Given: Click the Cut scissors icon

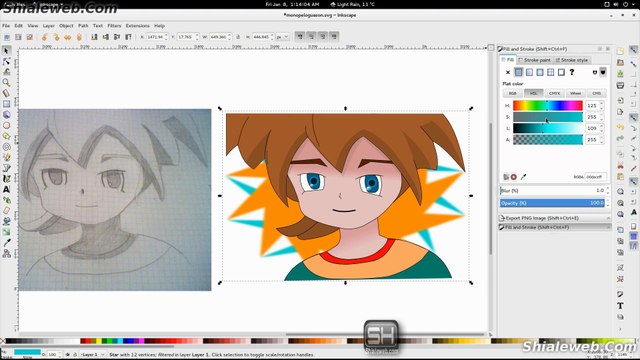Looking at the screenshot, I should click(x=620, y=165).
